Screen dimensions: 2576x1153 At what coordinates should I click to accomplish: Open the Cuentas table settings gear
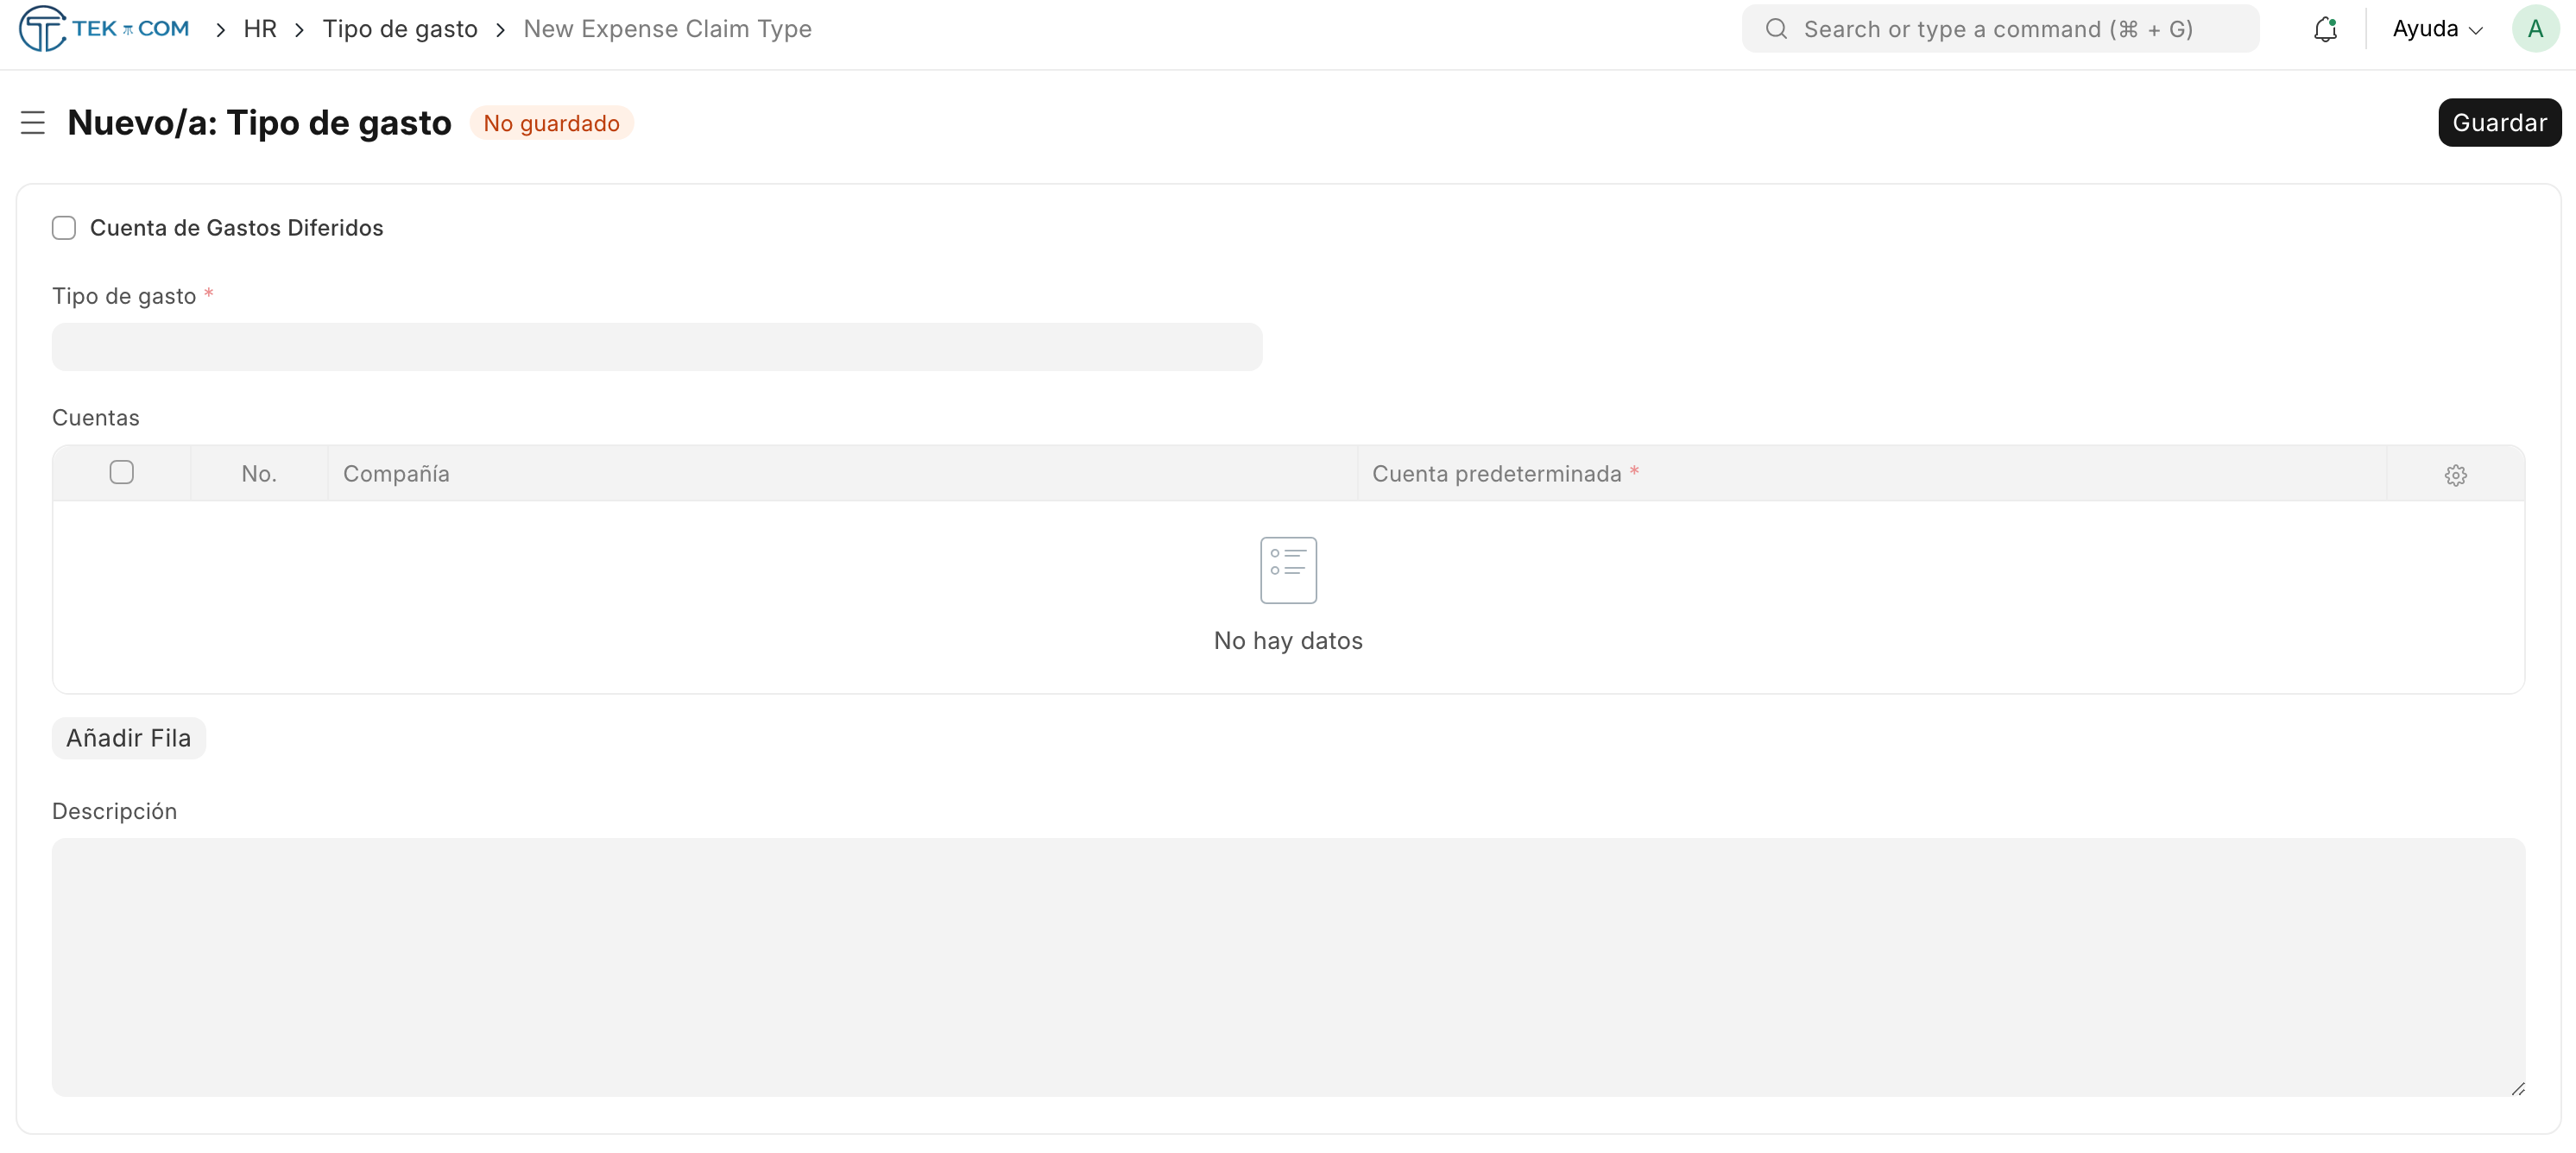(x=2455, y=475)
